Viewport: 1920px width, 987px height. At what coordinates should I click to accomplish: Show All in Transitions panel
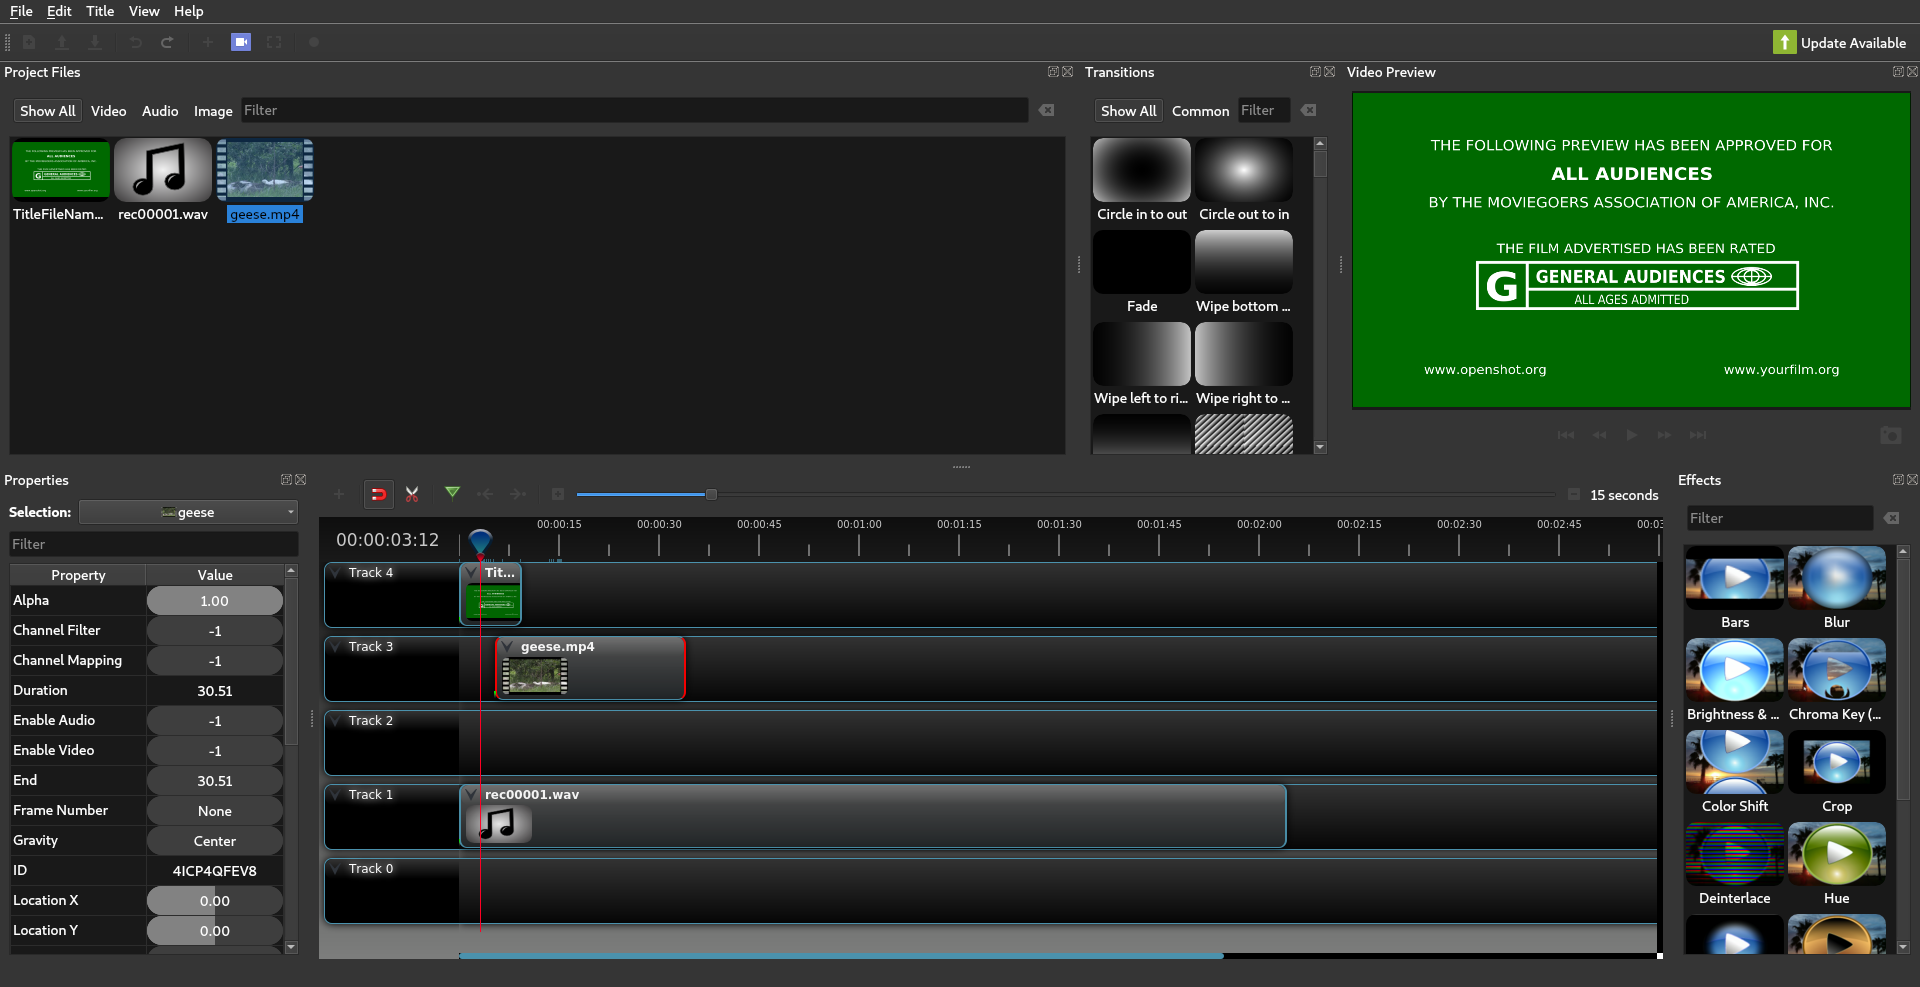click(1128, 111)
